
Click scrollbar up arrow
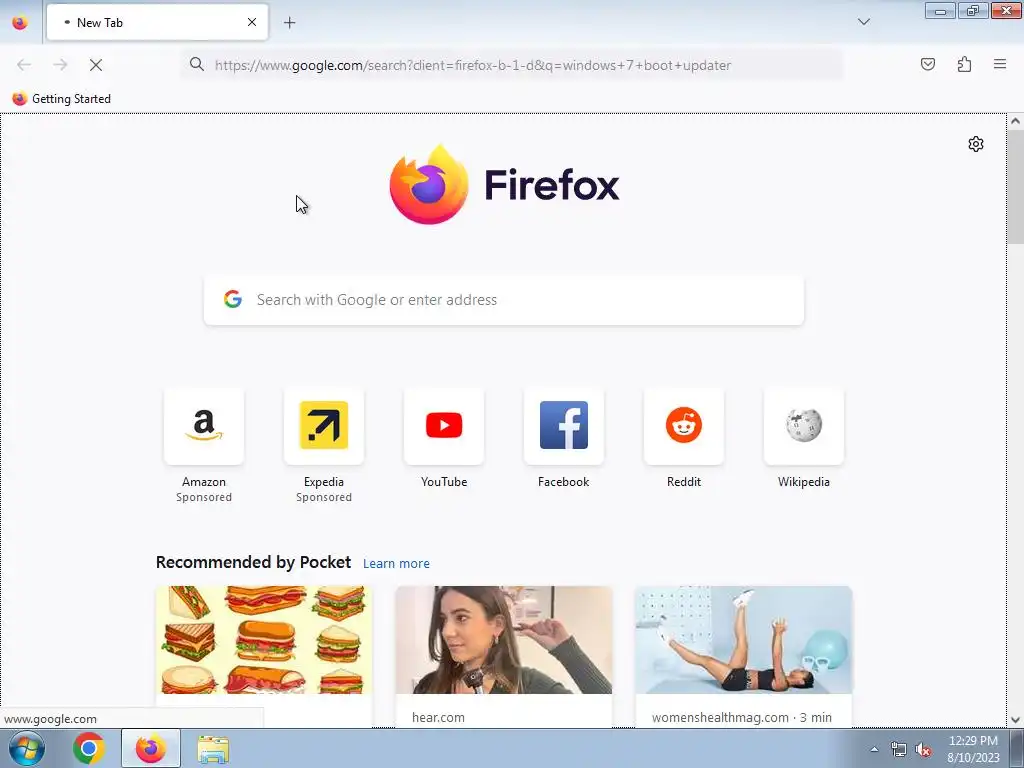click(1015, 121)
